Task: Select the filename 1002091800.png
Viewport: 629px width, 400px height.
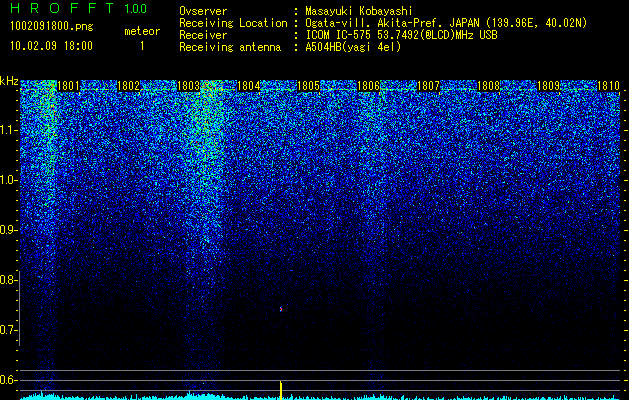Action: click(x=52, y=26)
